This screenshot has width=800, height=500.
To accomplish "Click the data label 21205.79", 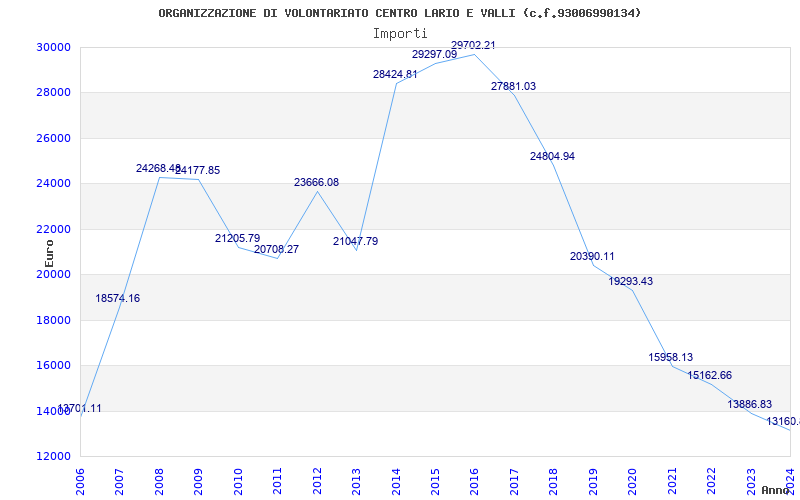I will click(x=238, y=238).
